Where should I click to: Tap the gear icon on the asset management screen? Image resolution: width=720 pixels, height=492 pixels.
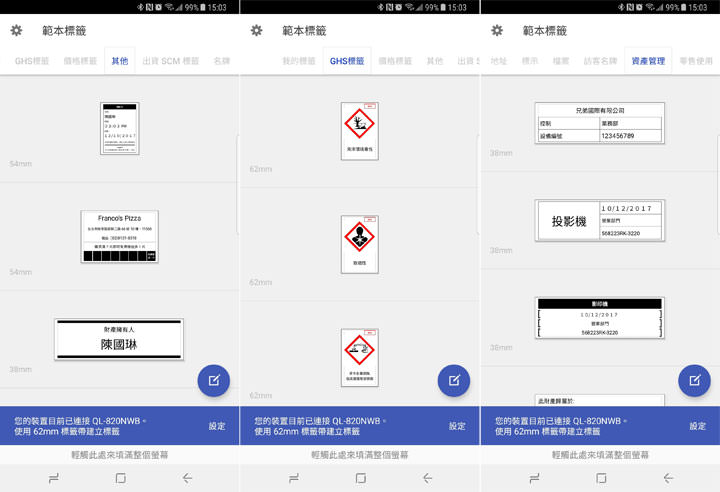pos(496,31)
